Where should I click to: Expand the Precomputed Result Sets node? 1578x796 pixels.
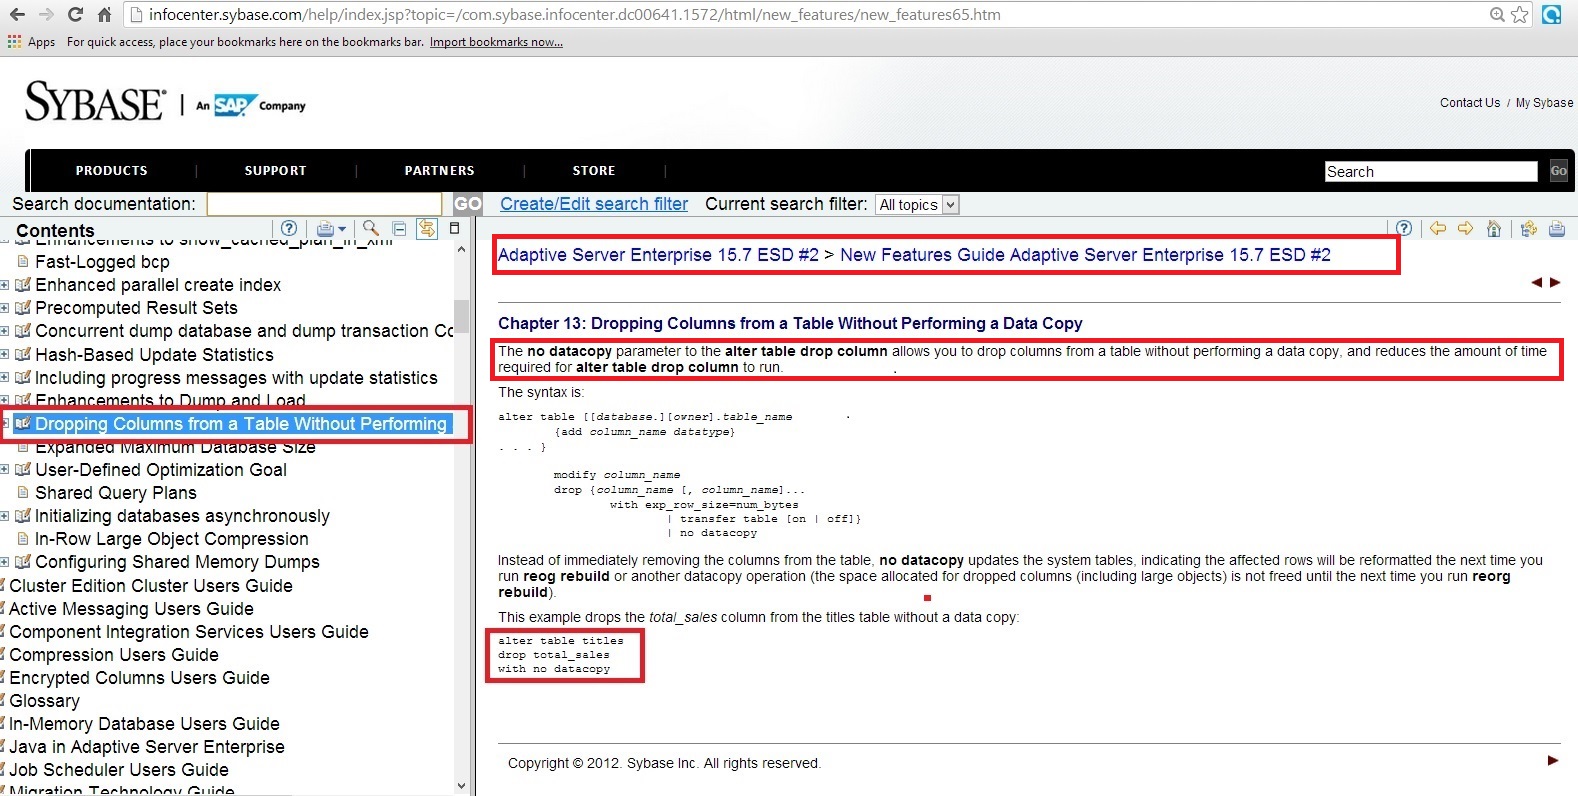(5, 308)
